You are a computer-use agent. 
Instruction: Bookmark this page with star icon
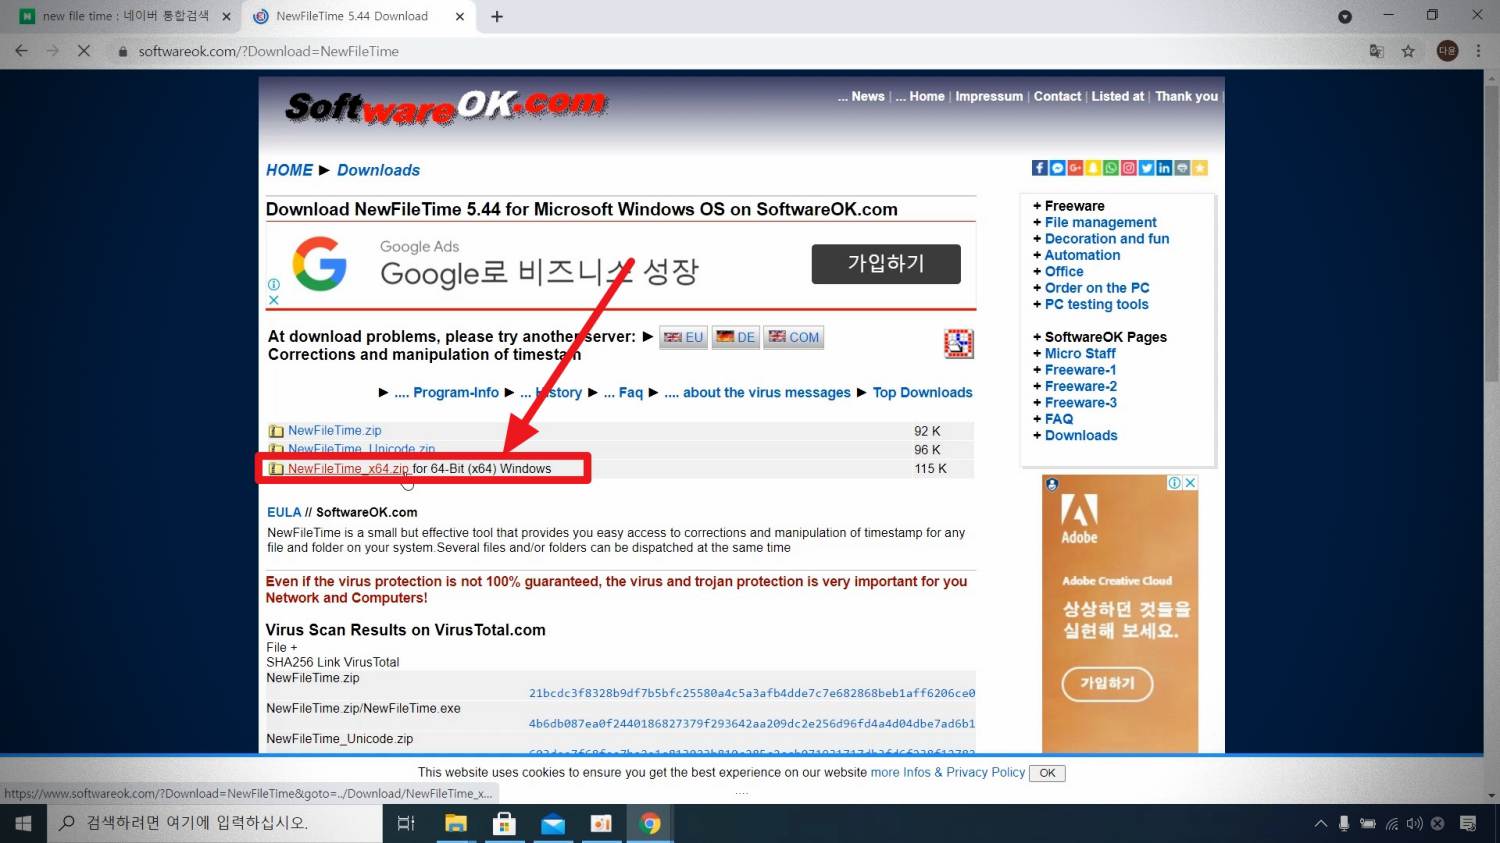1408,51
